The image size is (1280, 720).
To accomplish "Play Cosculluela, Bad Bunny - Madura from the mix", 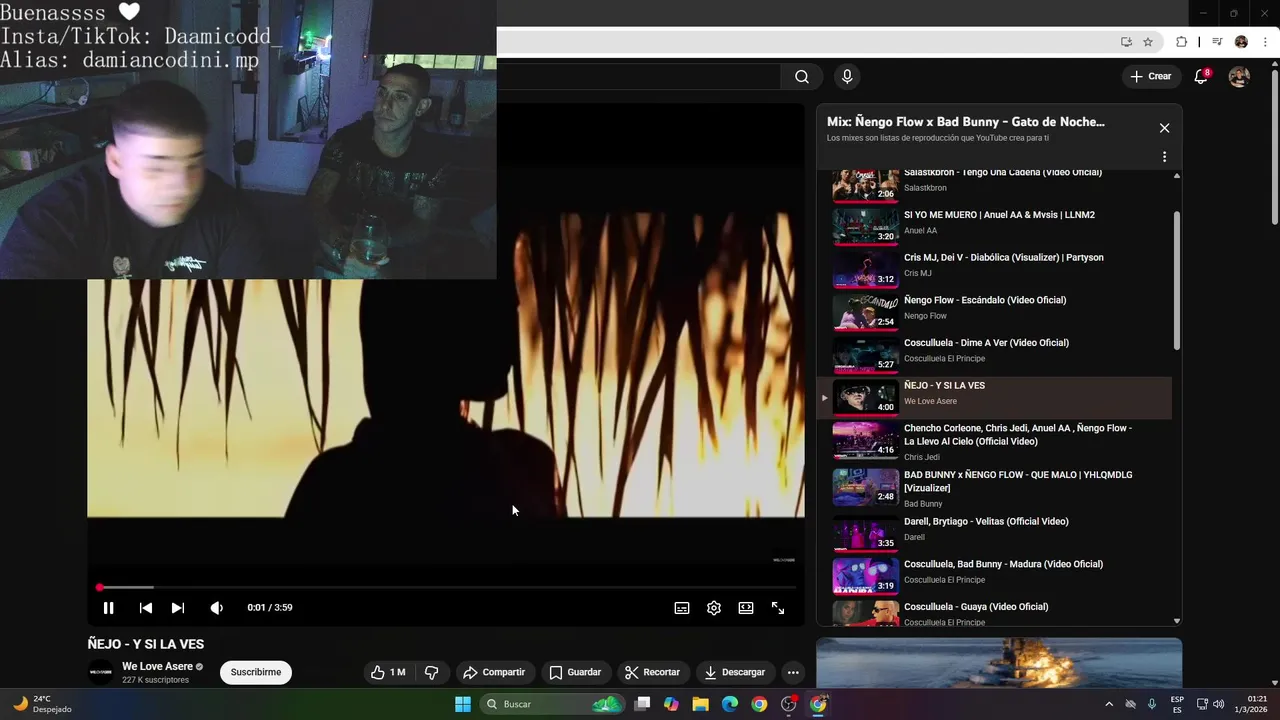I will [994, 576].
